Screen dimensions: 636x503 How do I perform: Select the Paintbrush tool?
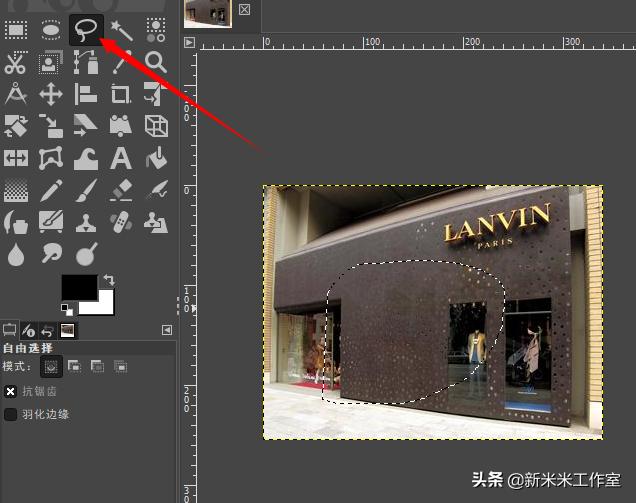(x=86, y=190)
